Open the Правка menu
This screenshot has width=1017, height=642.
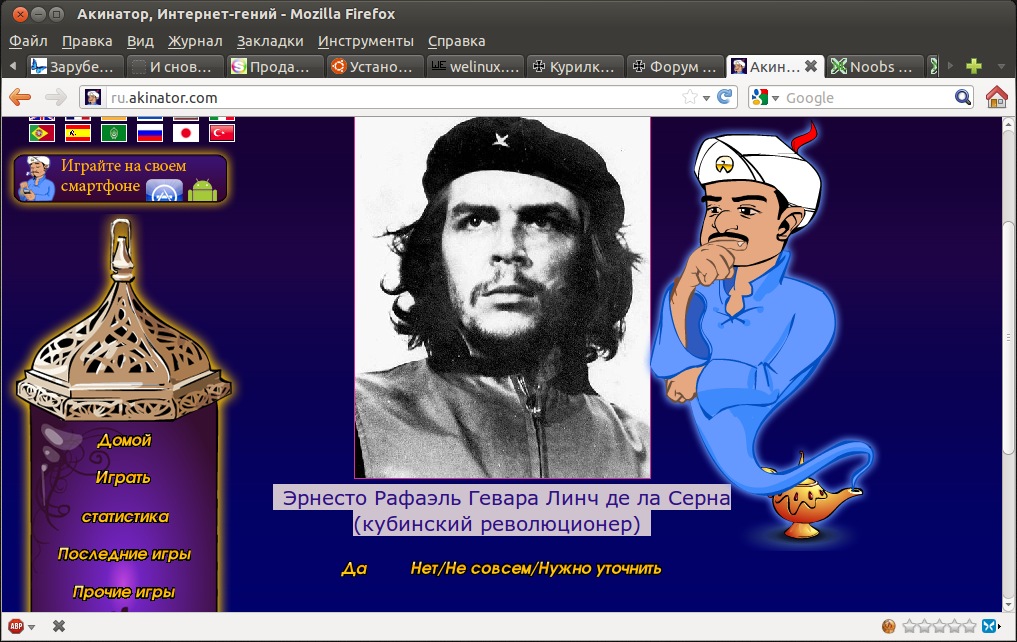coord(87,41)
